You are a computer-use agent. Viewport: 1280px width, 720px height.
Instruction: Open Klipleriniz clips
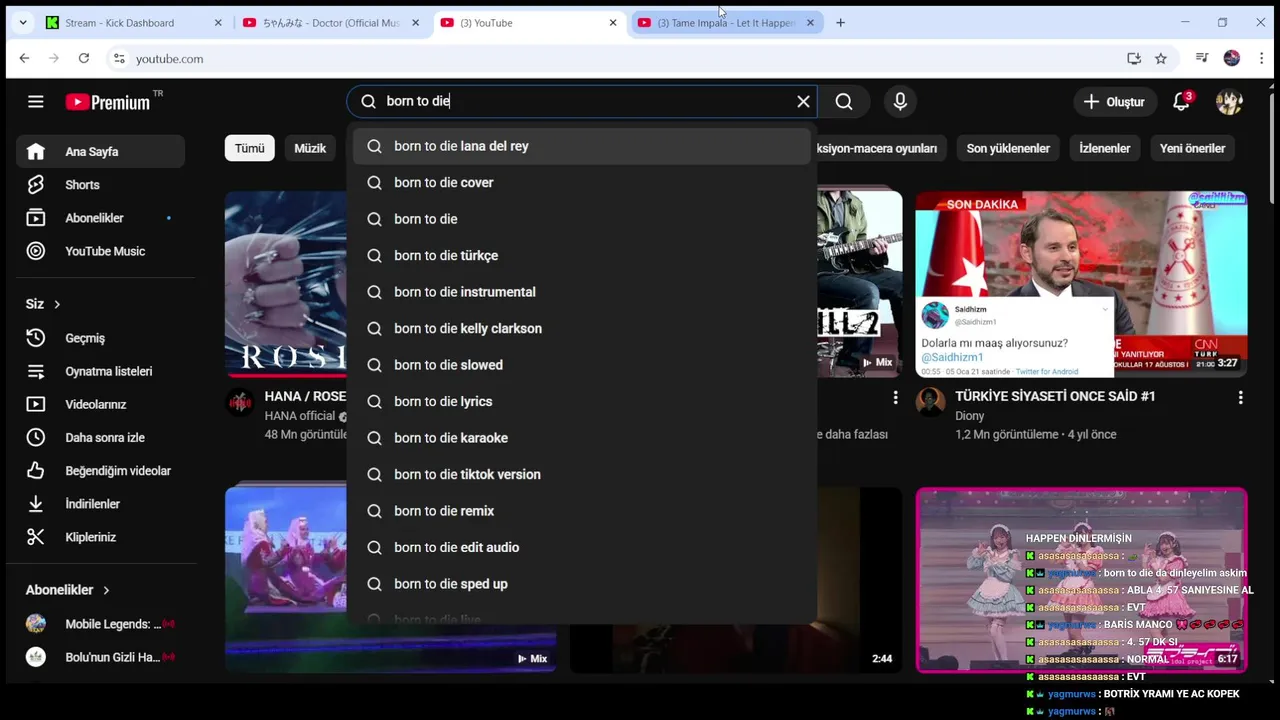pos(101,537)
